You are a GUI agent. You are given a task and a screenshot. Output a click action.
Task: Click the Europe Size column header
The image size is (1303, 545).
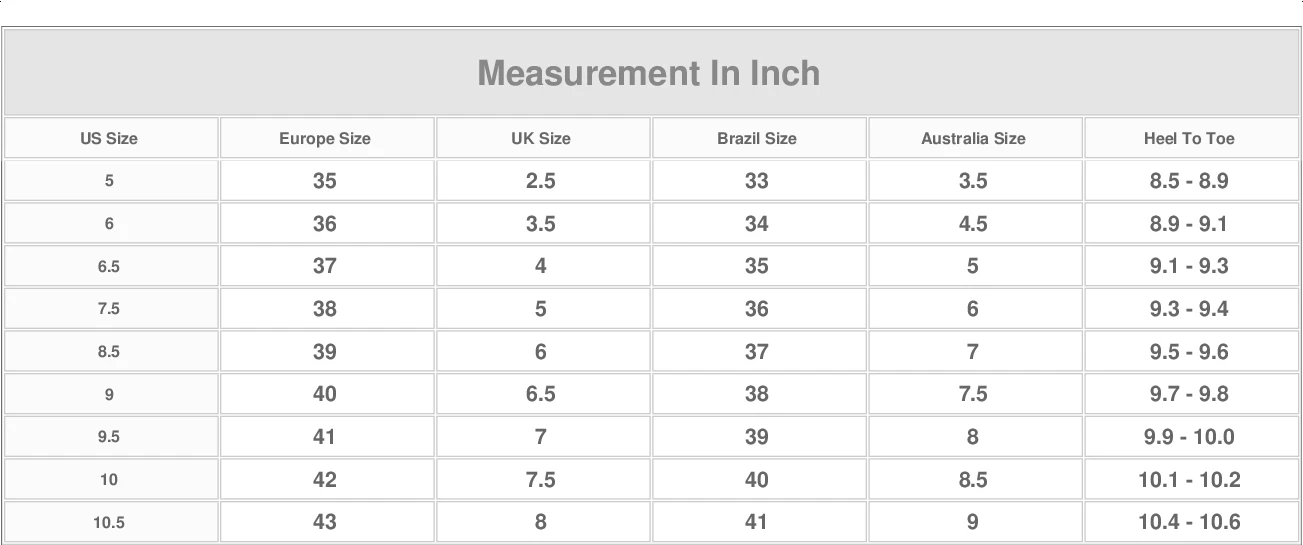[325, 138]
